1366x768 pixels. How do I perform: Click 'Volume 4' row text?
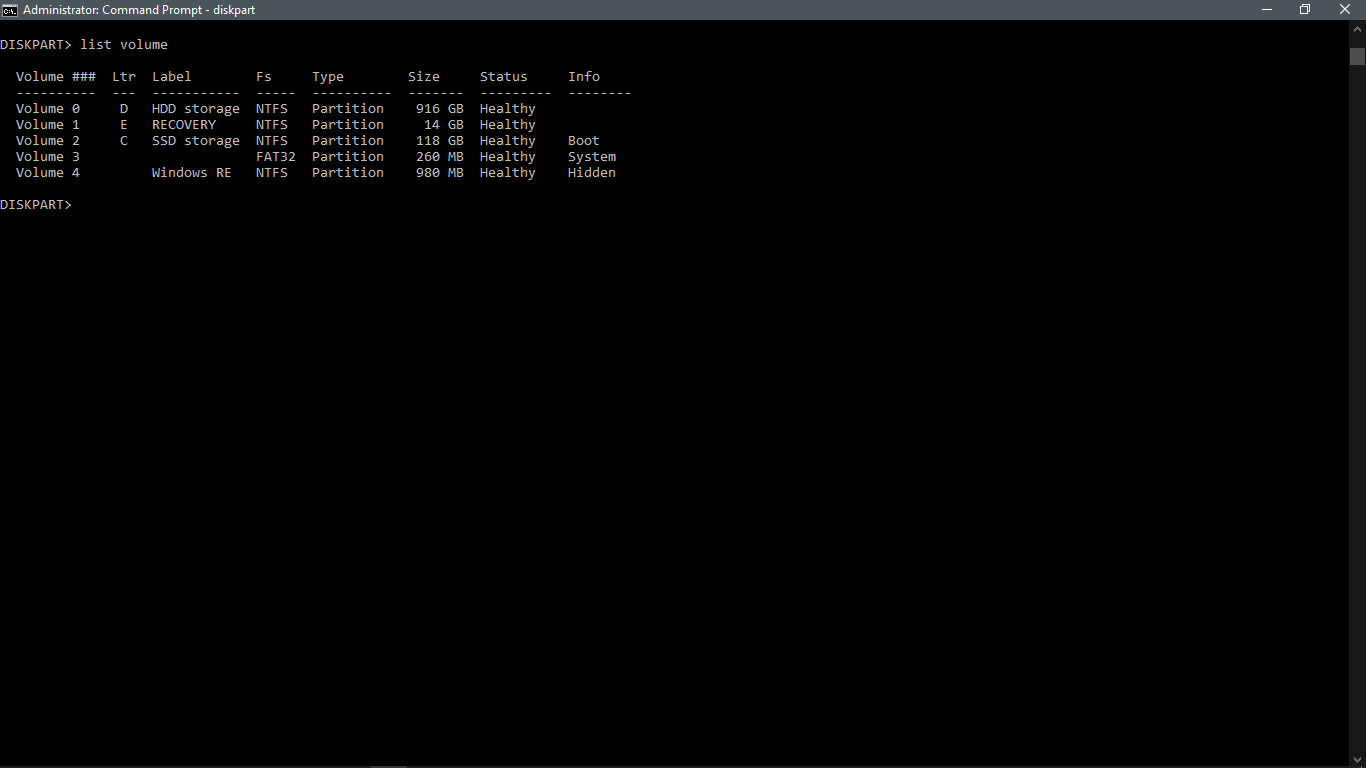(48, 173)
